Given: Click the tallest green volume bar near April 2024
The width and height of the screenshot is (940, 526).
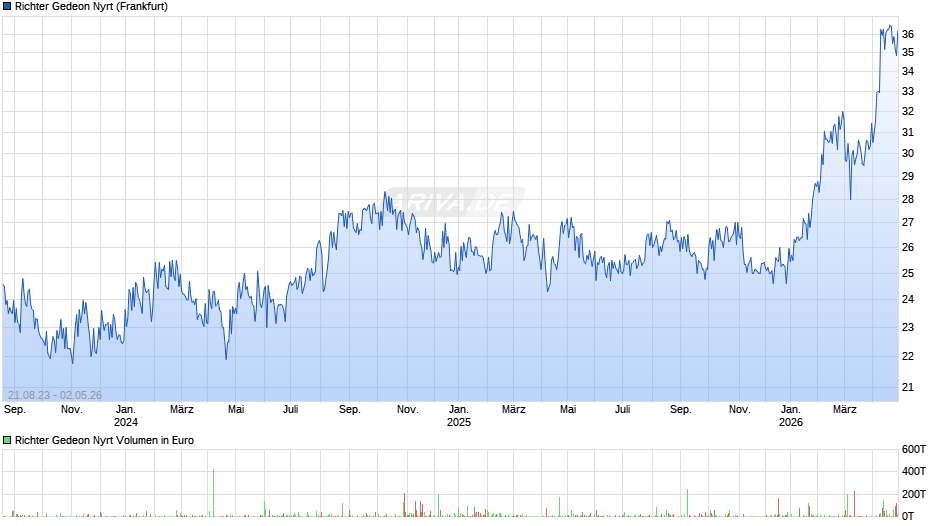Looking at the screenshot, I should pyautogui.click(x=213, y=493).
